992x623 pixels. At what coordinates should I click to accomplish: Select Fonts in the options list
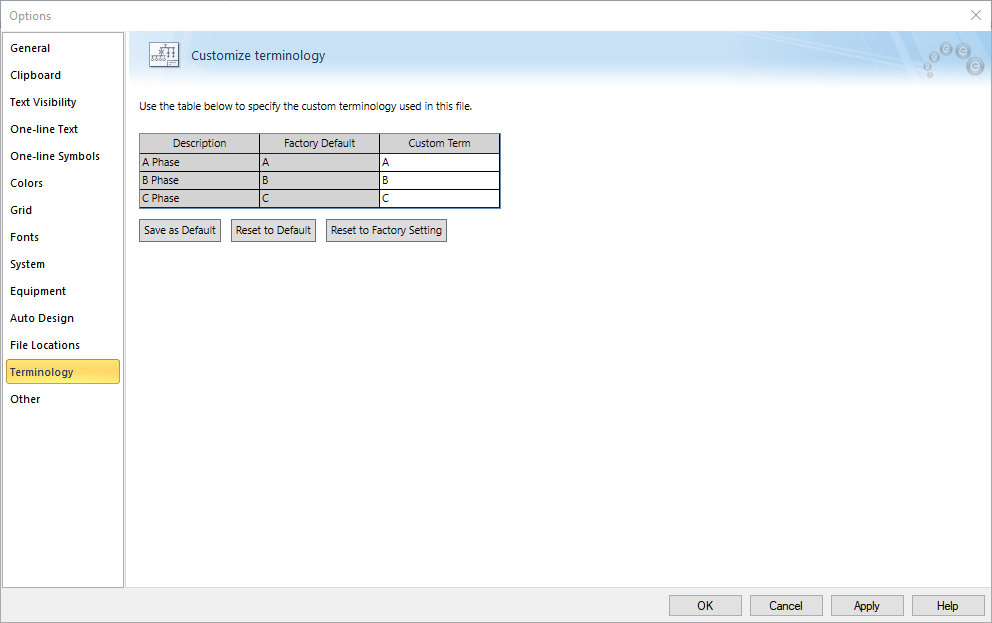pos(25,237)
